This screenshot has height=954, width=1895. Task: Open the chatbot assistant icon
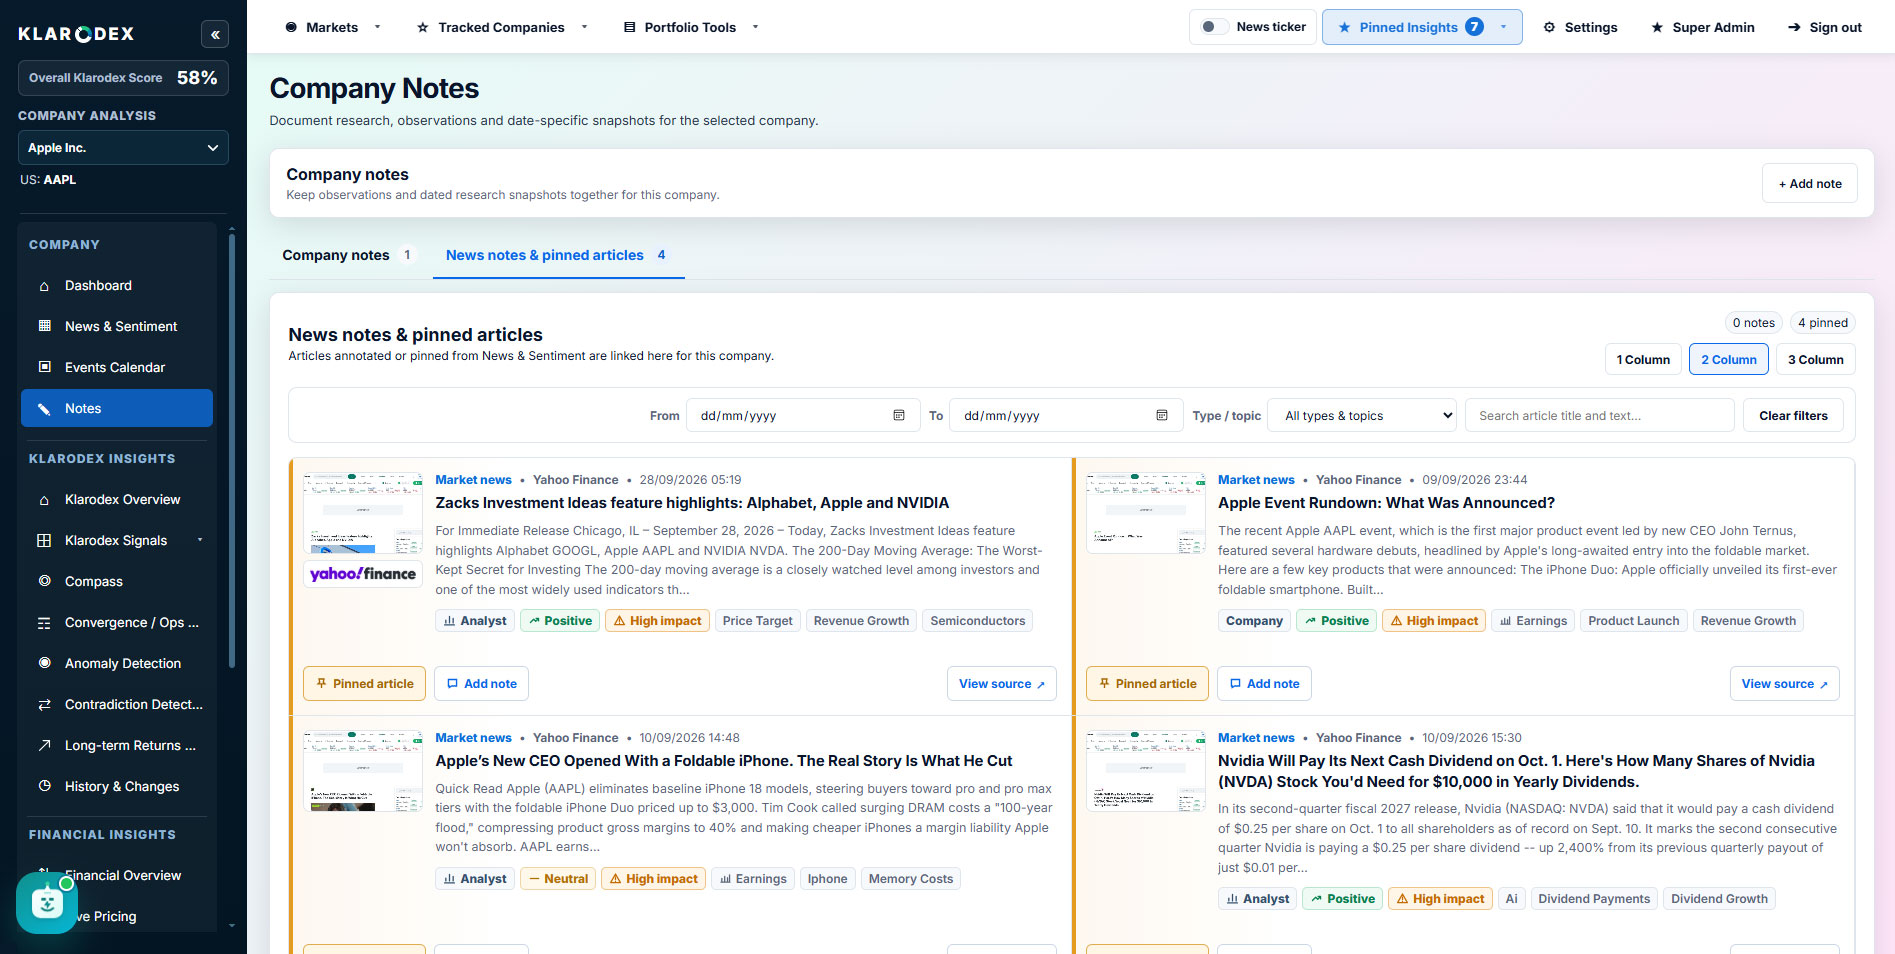point(47,903)
